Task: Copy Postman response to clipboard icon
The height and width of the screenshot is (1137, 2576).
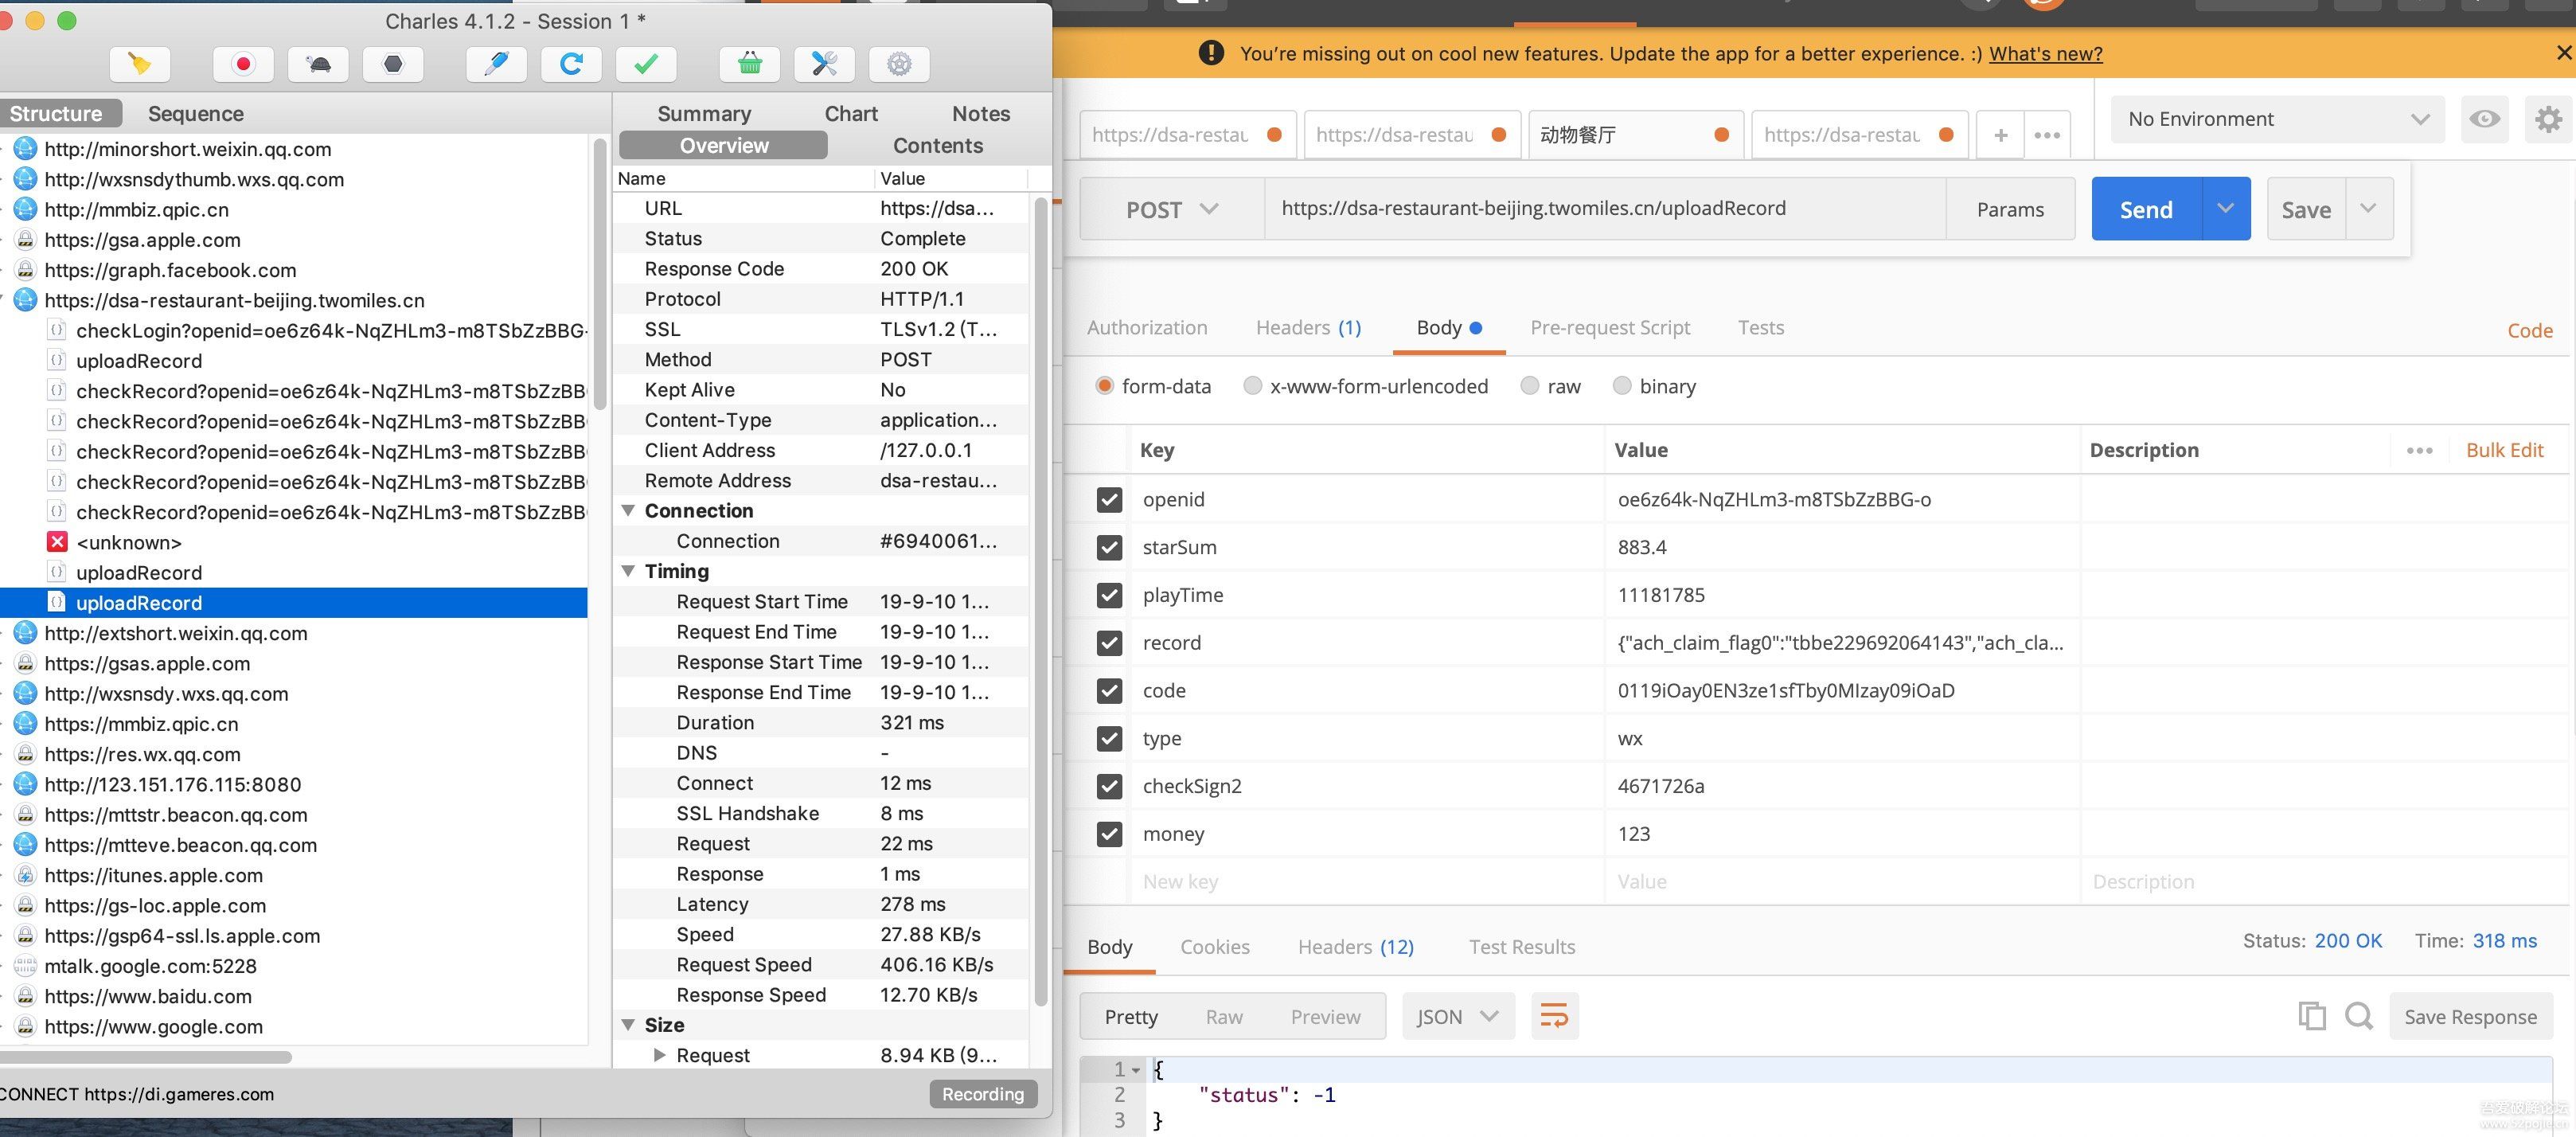Action: pyautogui.click(x=2311, y=1016)
